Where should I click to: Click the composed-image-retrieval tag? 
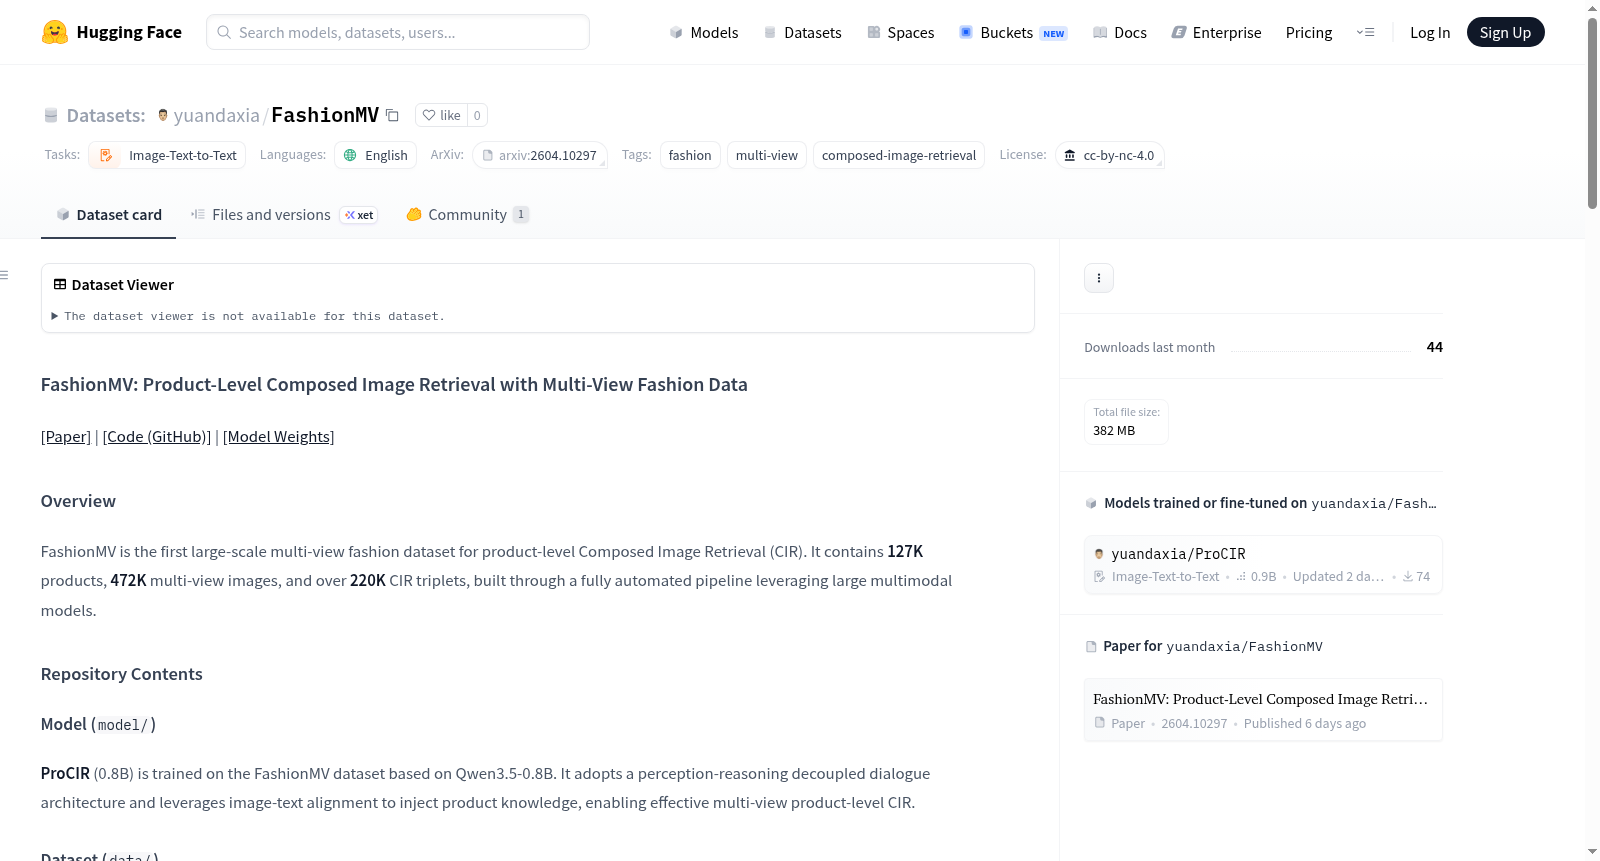tap(899, 155)
